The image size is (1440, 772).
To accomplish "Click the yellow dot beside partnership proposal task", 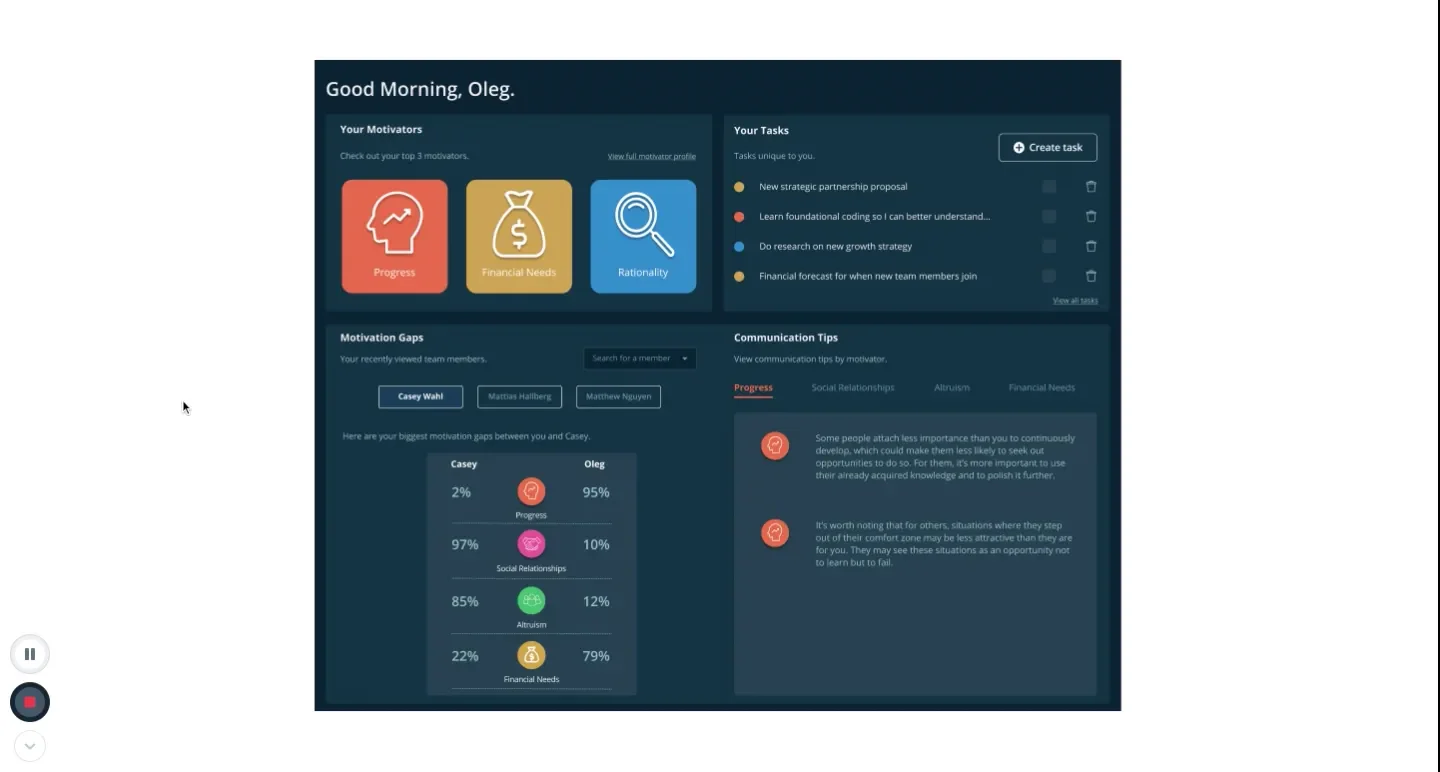I will point(739,187).
